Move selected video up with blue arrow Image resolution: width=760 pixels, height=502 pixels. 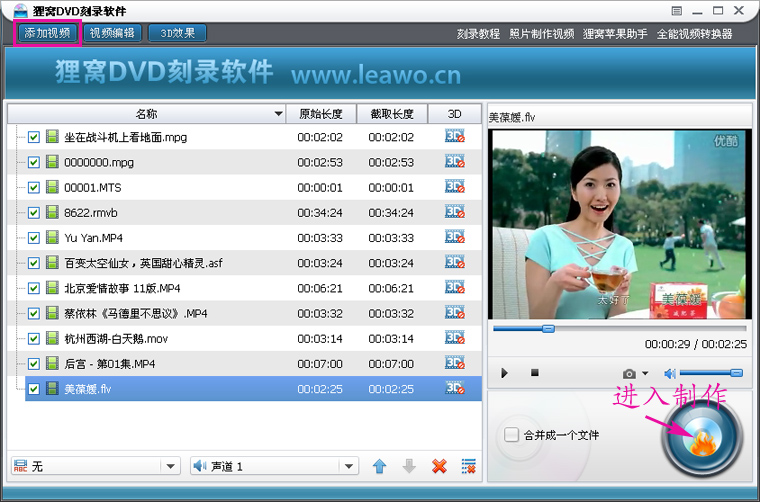coord(380,466)
